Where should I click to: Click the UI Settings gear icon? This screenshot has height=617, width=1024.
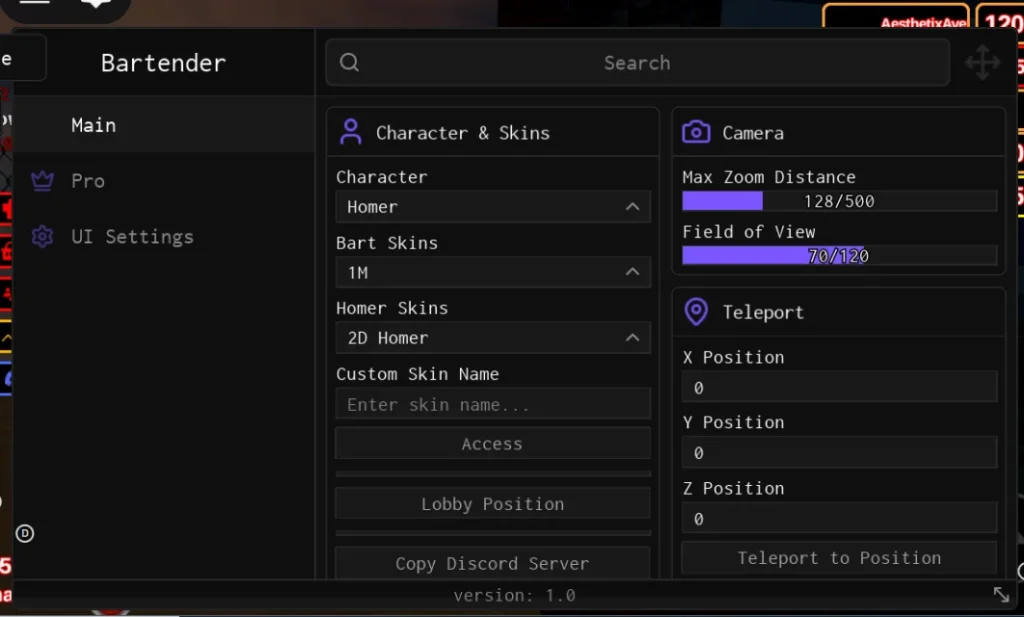pos(42,237)
